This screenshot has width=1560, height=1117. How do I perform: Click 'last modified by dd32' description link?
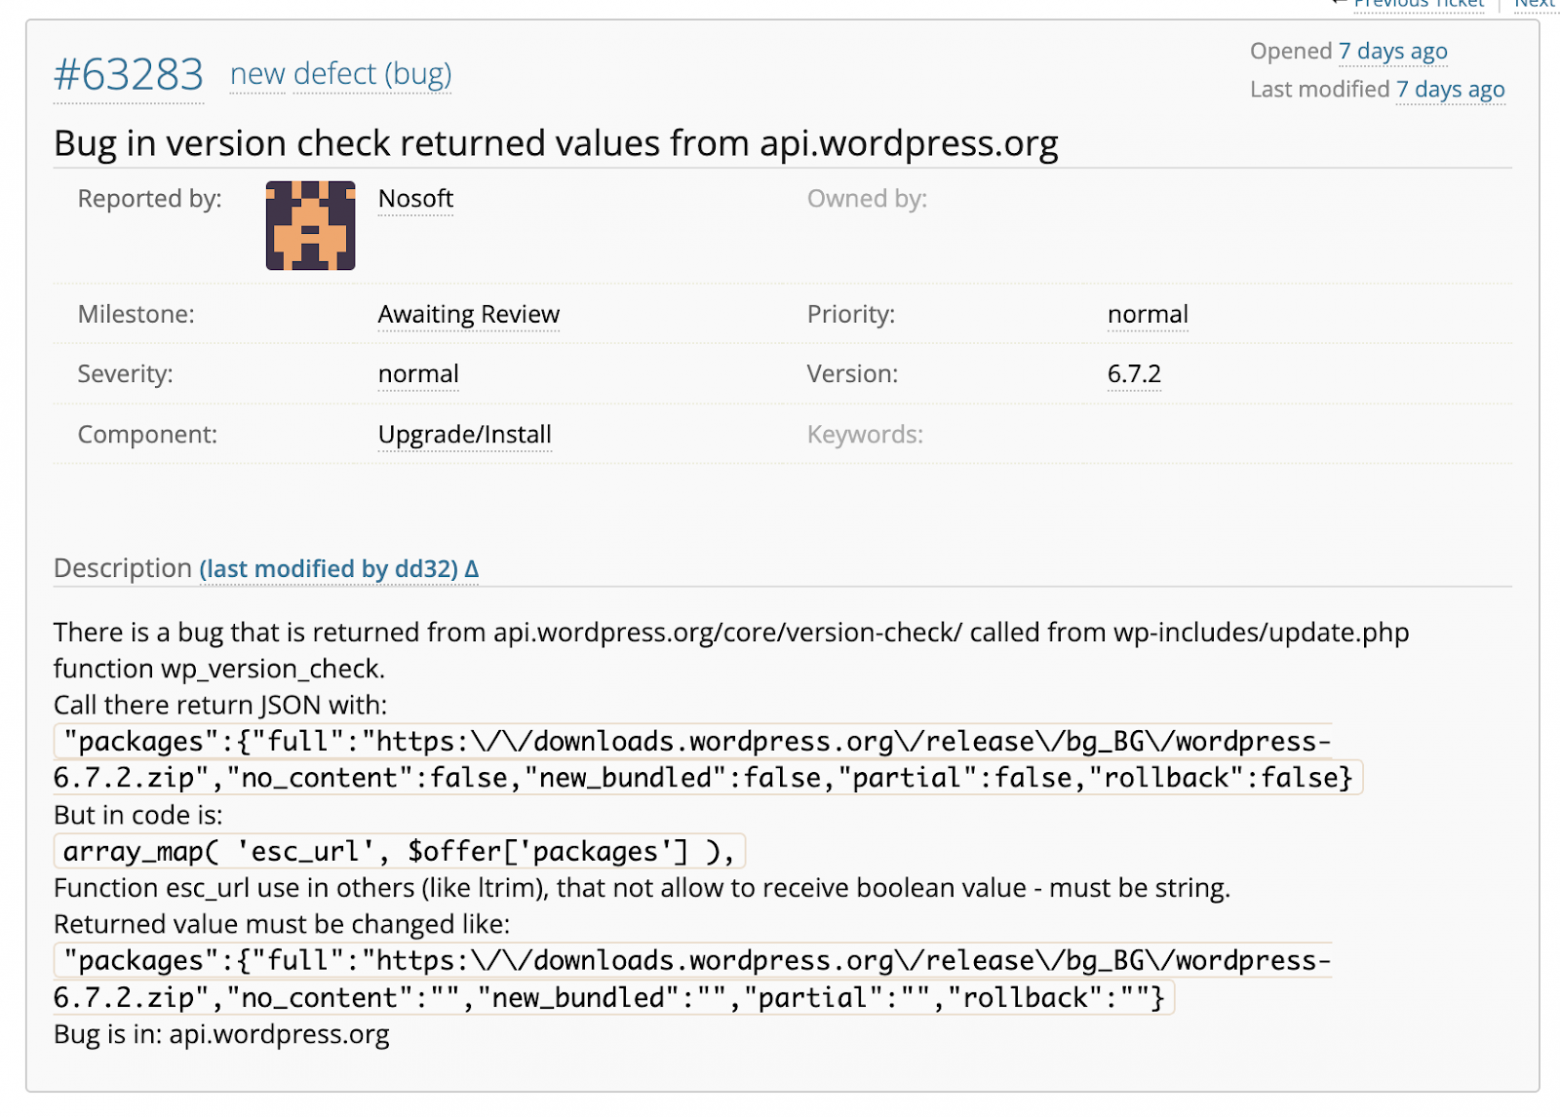pos(339,569)
